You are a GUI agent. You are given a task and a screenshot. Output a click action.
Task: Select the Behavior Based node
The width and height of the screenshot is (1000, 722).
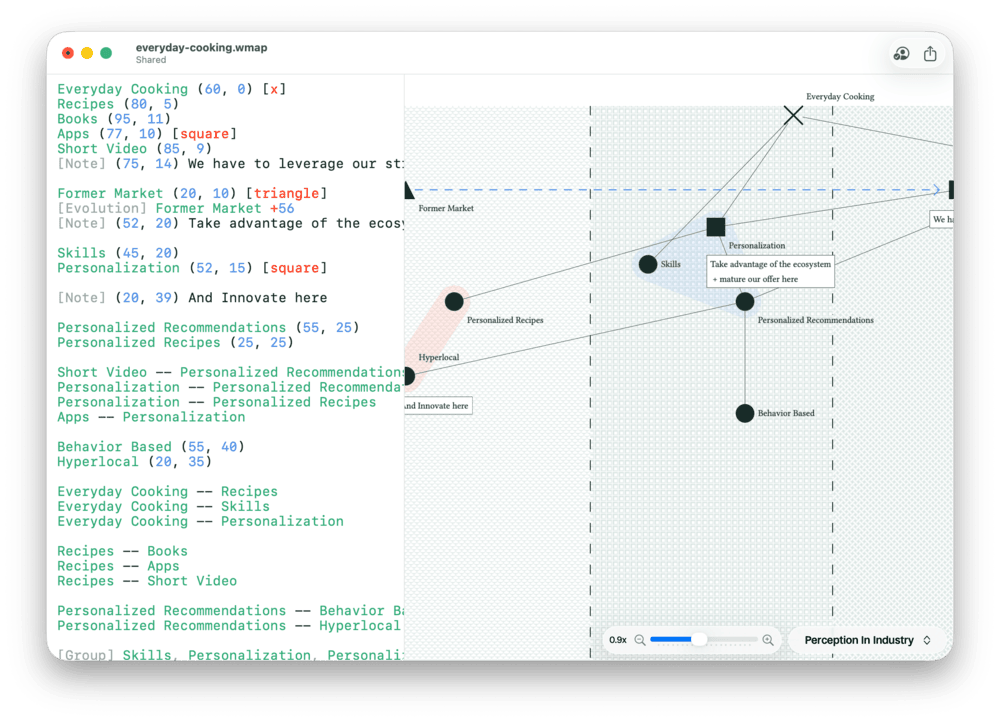pos(745,412)
